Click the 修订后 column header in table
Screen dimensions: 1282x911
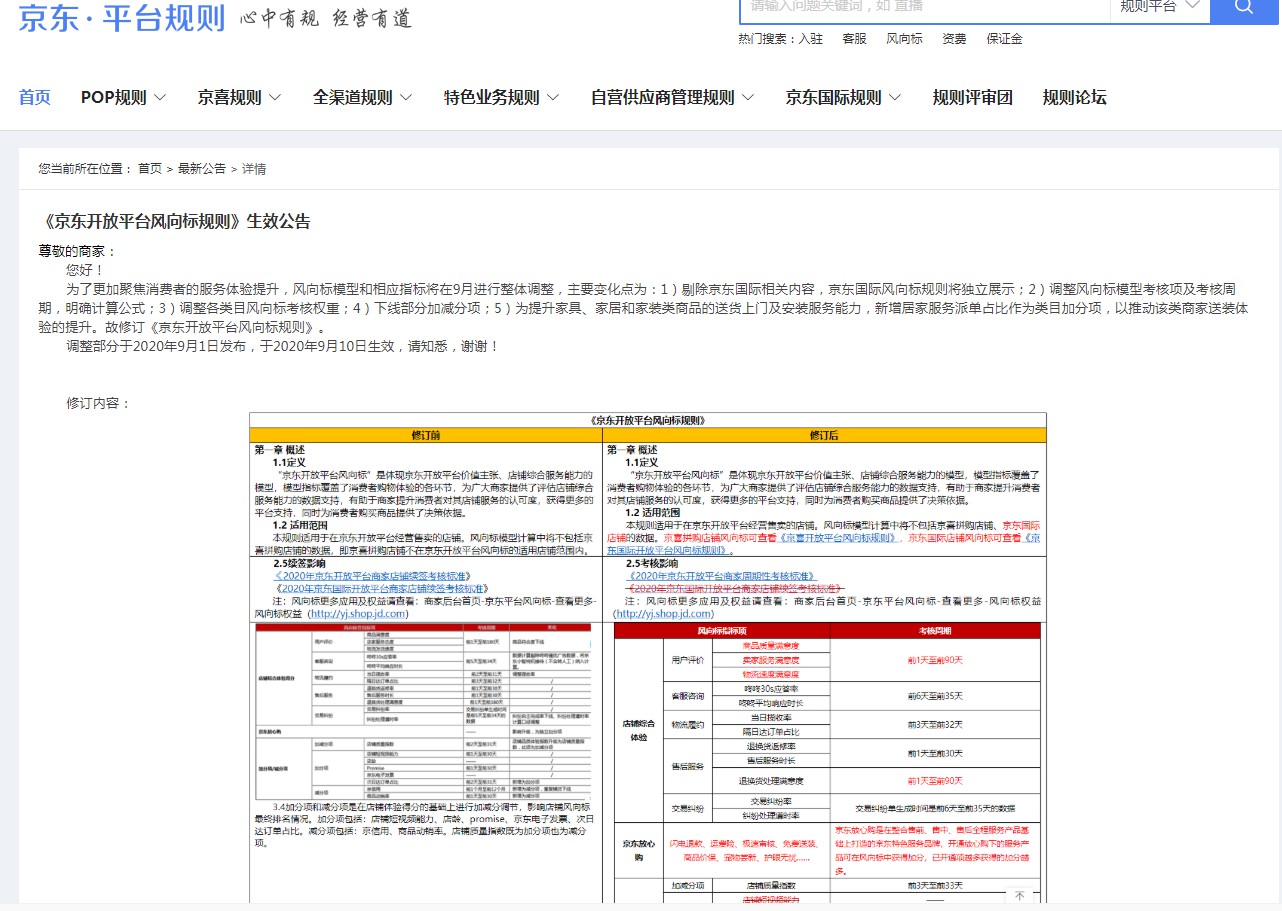pyautogui.click(x=824, y=435)
